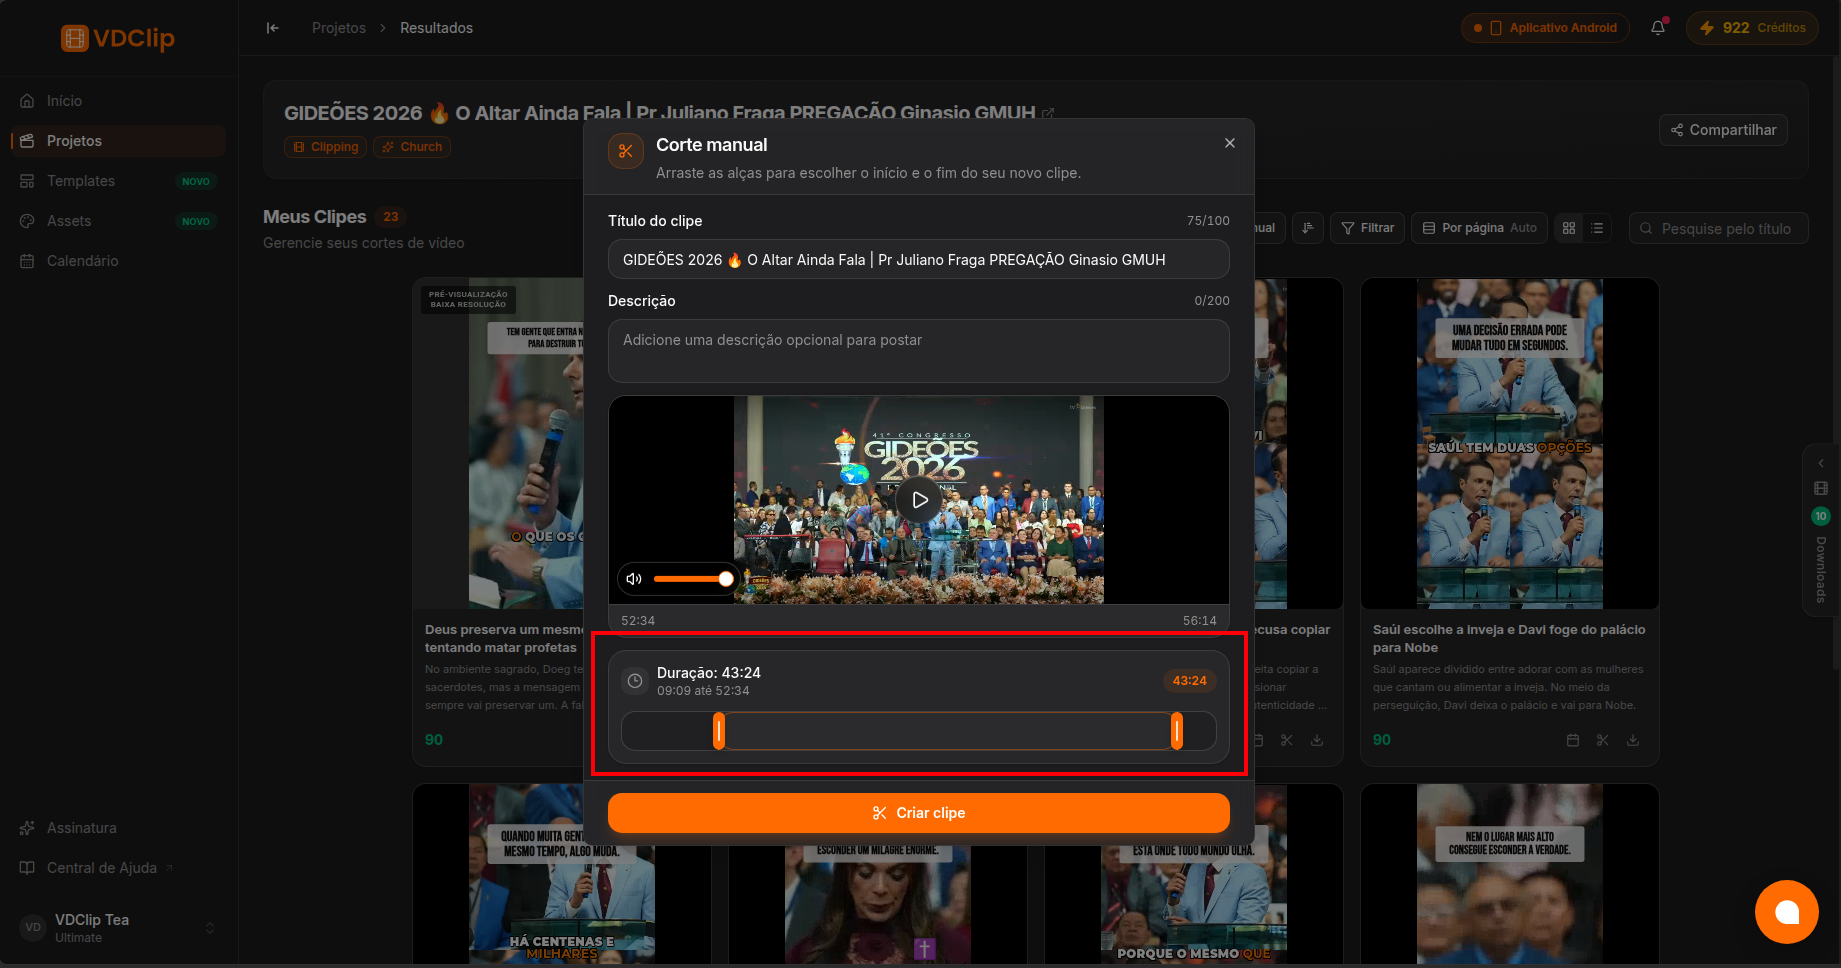The image size is (1841, 968).
Task: Click the scissors icon in Corte manual header
Action: 626,151
